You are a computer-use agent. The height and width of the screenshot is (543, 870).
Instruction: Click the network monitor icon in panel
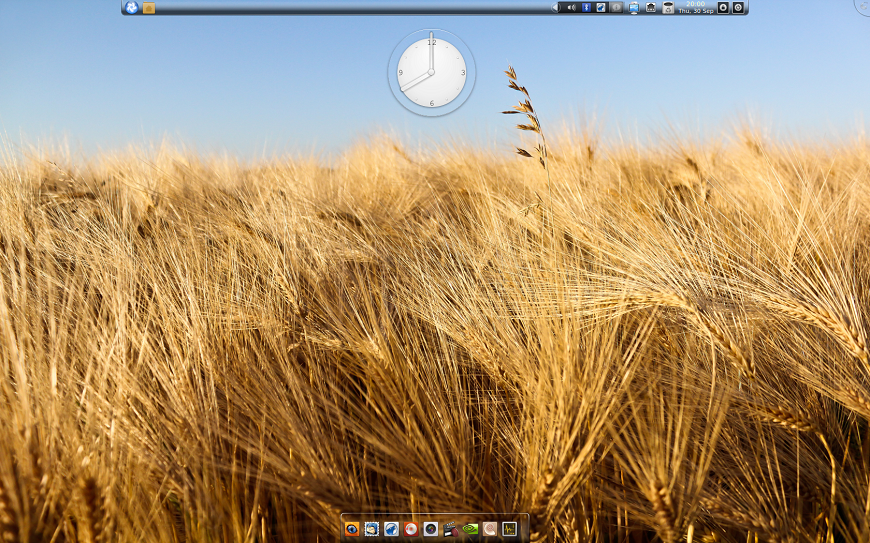(634, 7)
